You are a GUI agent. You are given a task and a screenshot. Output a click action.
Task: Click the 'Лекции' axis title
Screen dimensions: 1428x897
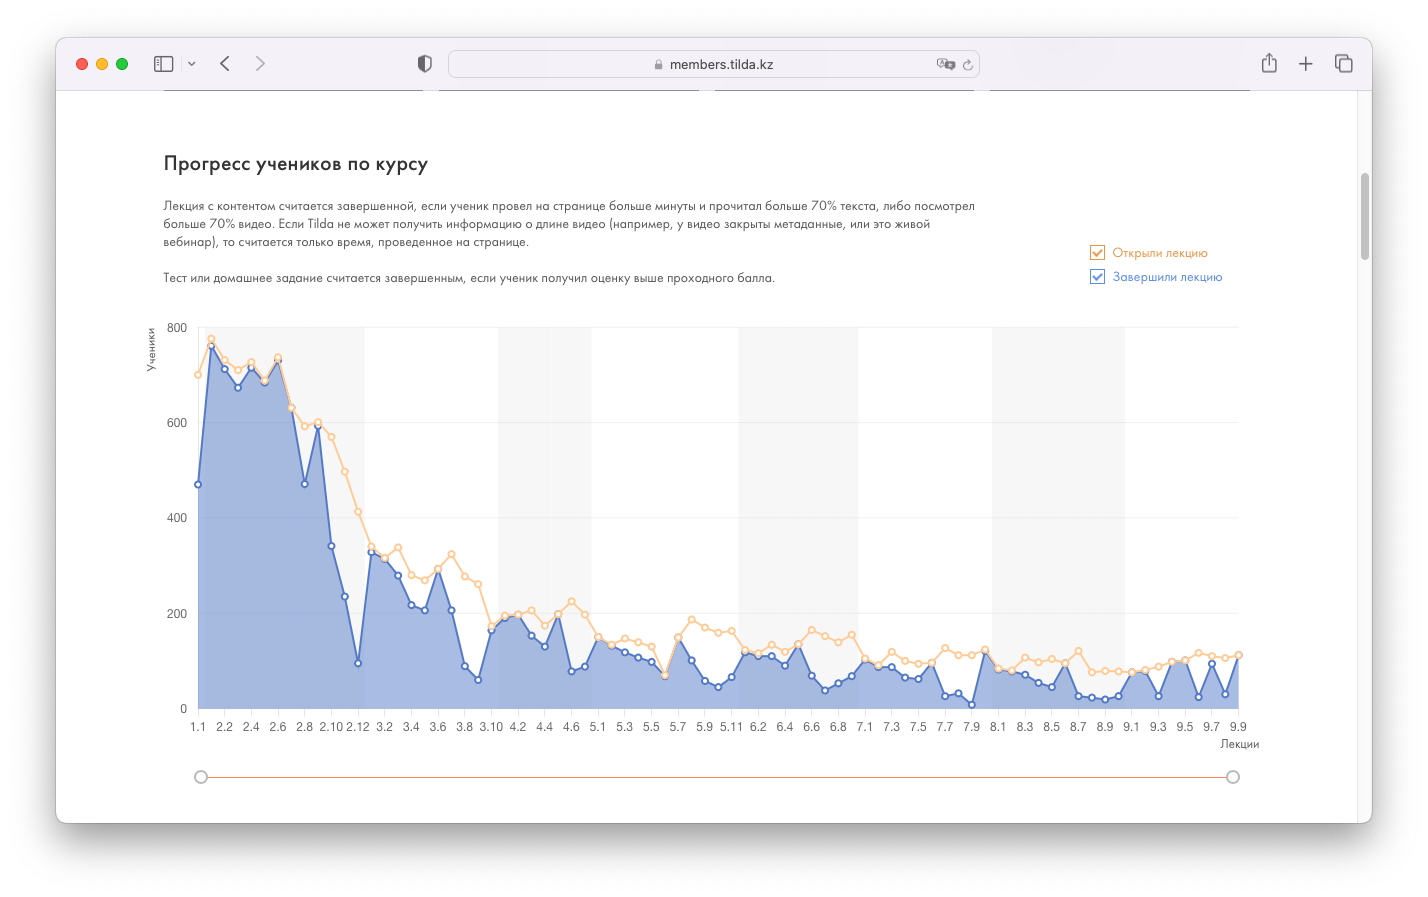click(x=1240, y=744)
